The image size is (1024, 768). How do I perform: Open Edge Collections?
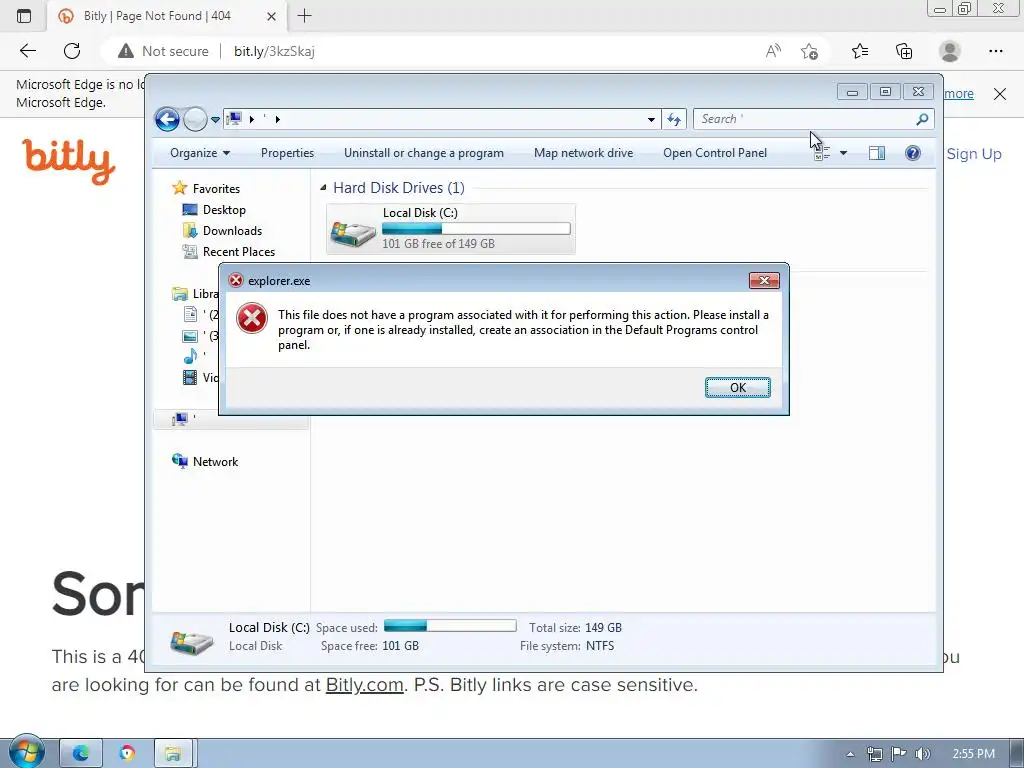pyautogui.click(x=904, y=51)
